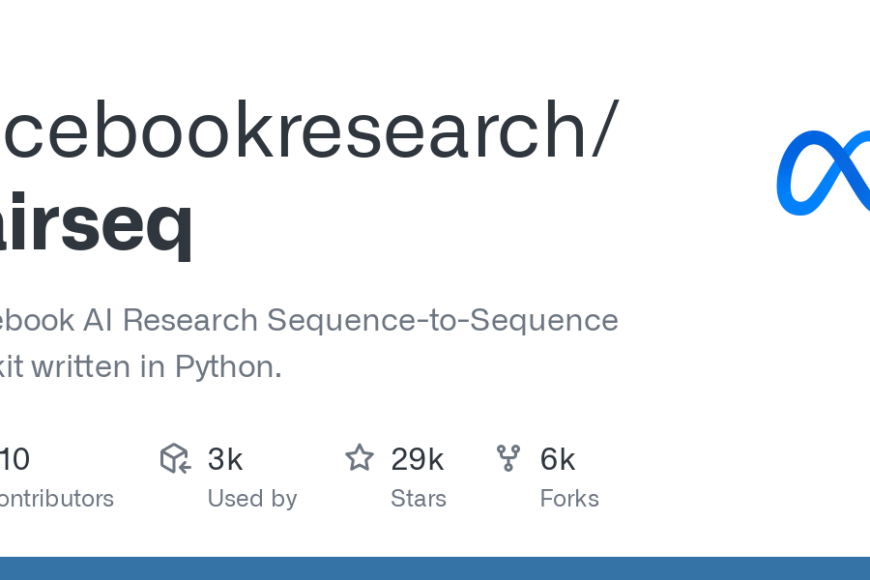This screenshot has width=870, height=580.
Task: Click the blue Meta infinity logo
Action: [x=823, y=173]
